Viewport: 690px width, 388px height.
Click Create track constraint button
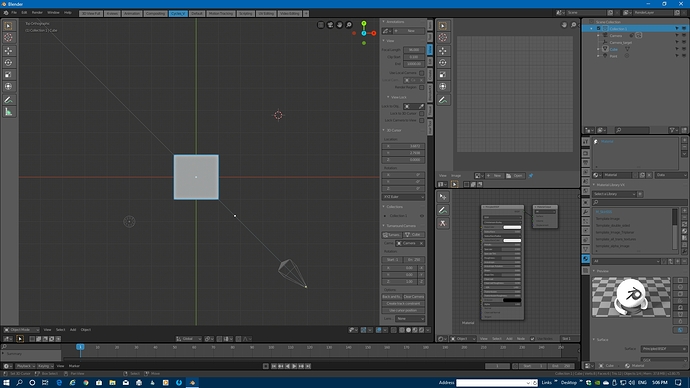(x=403, y=304)
